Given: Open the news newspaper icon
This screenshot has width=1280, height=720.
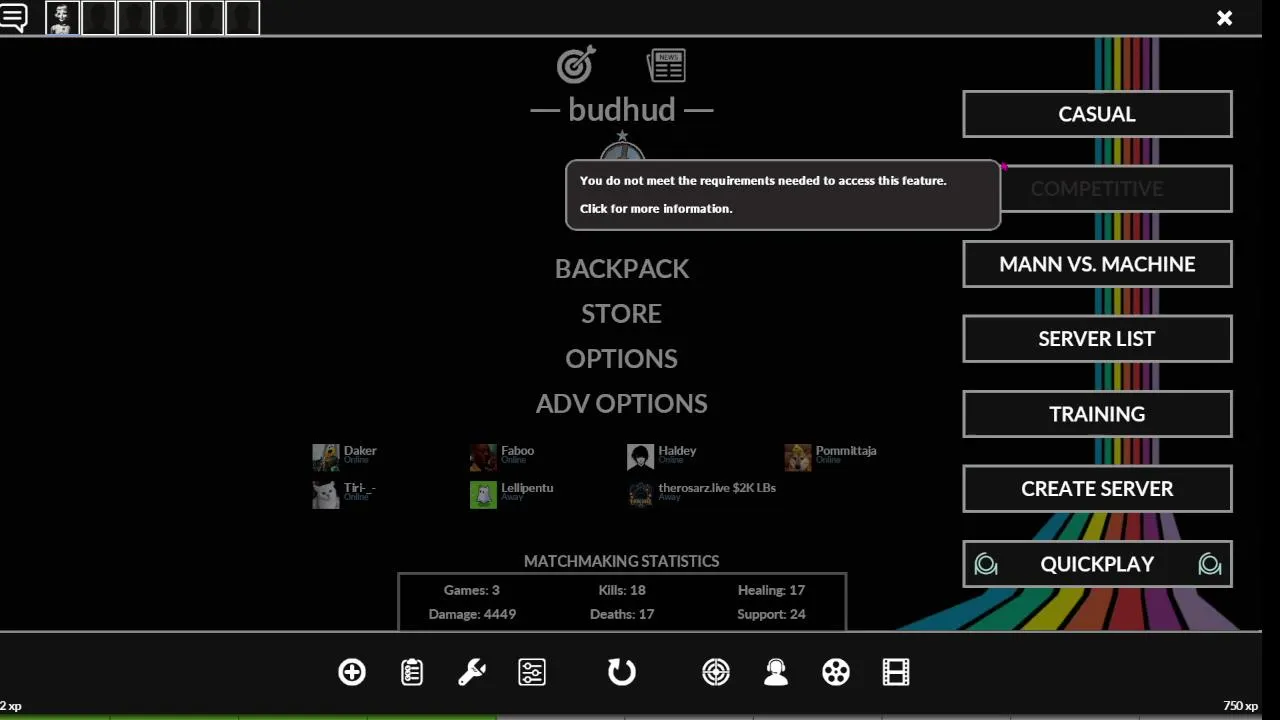Looking at the screenshot, I should [x=666, y=65].
